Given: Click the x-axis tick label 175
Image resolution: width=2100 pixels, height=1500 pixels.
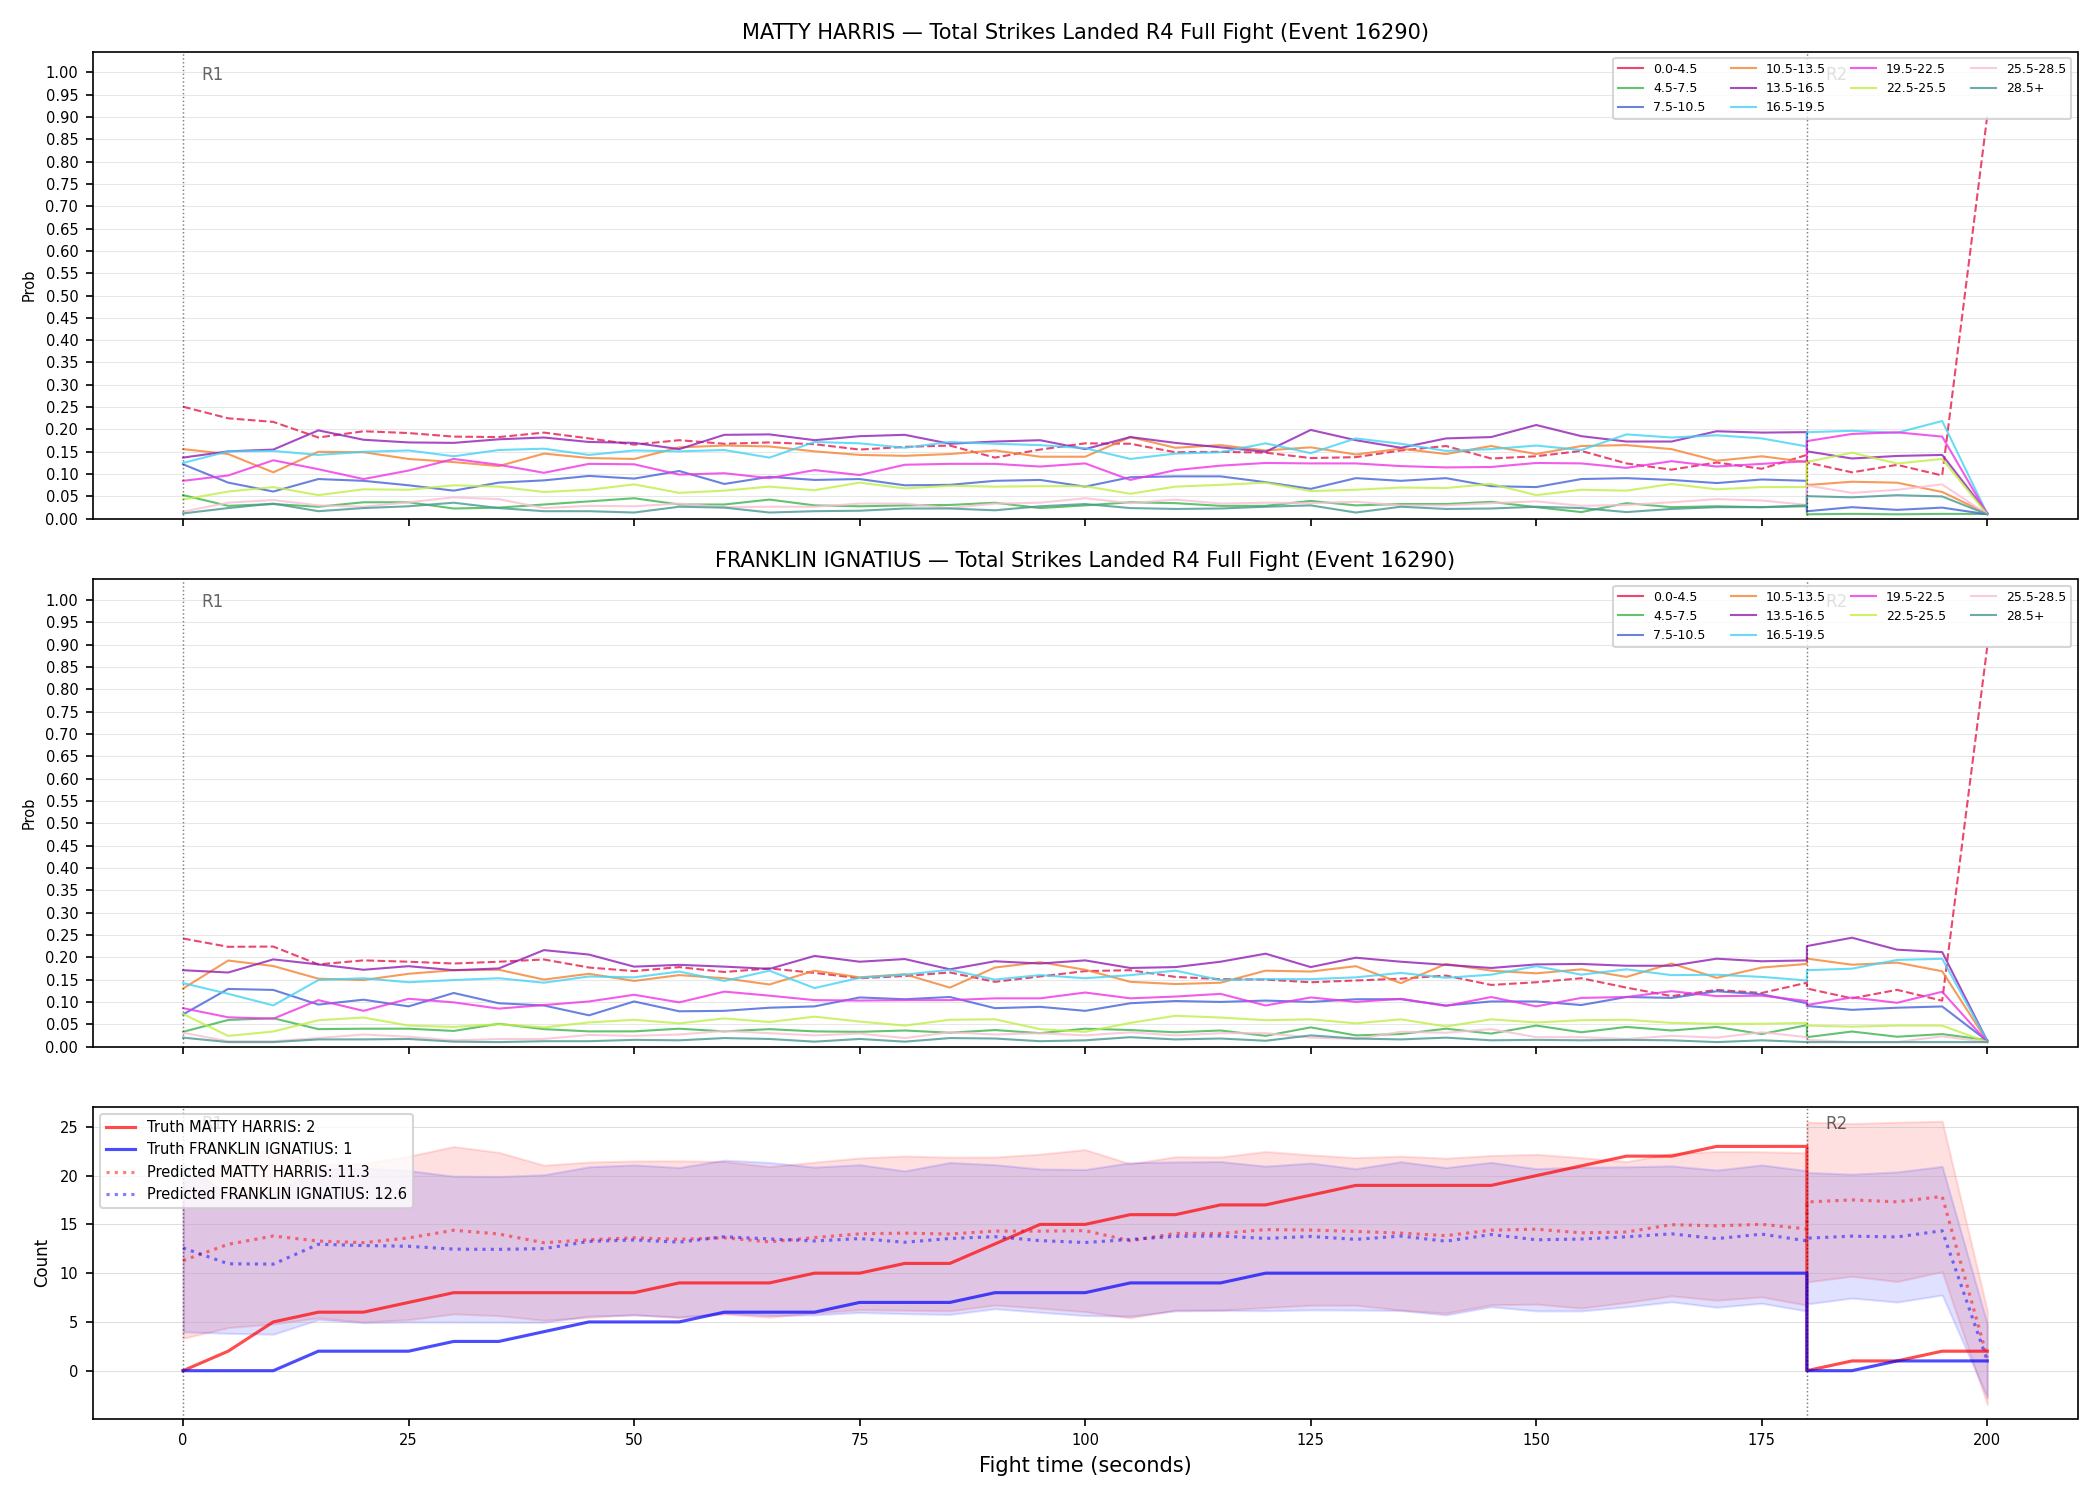Looking at the screenshot, I should point(1761,1440).
